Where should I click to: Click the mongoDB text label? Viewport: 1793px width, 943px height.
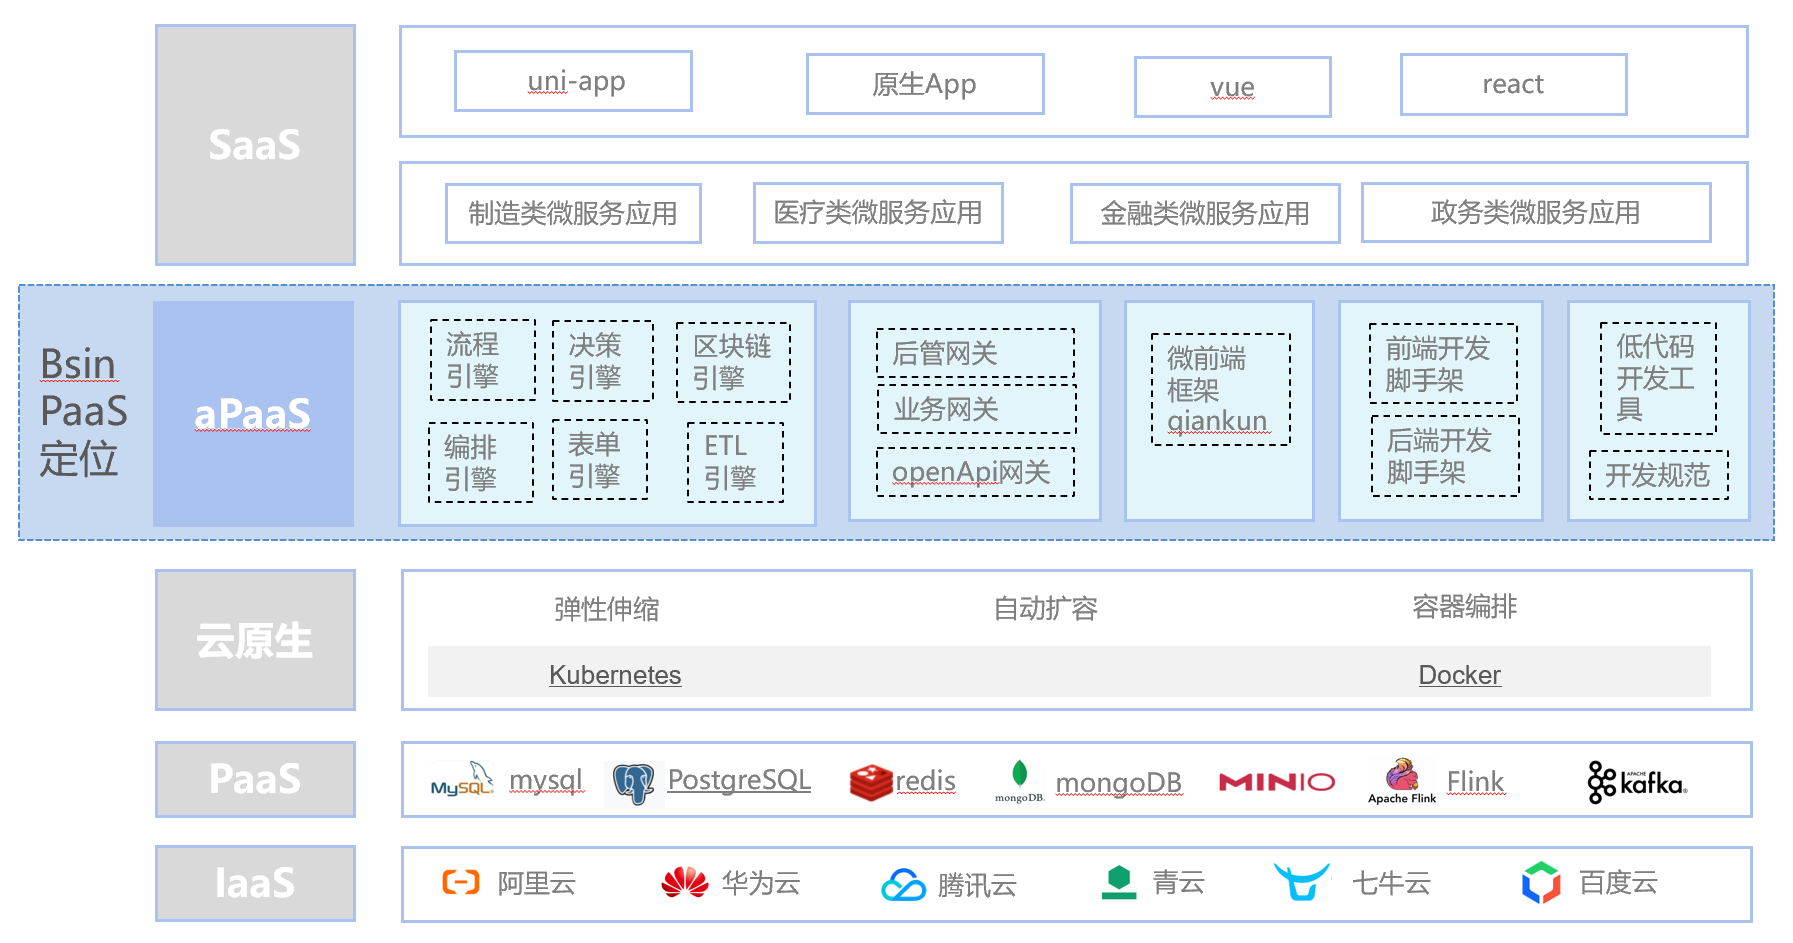coord(1119,782)
